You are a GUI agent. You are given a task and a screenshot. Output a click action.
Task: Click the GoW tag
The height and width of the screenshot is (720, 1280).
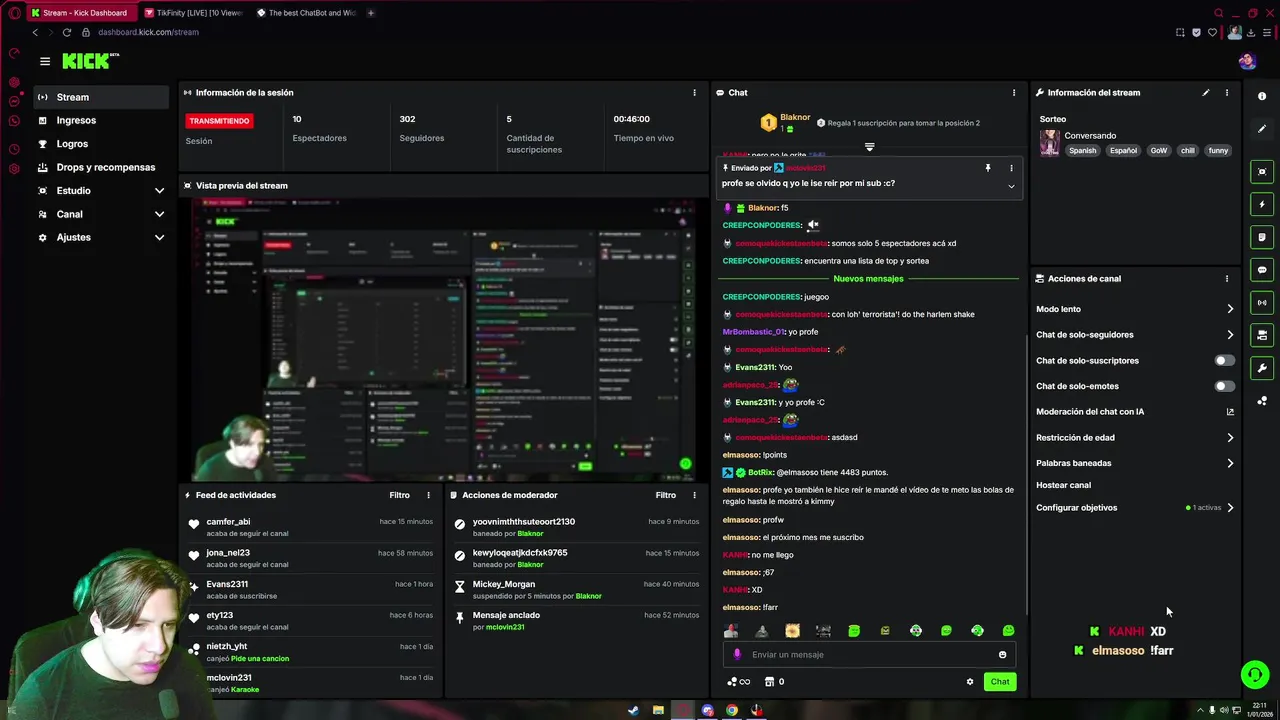point(1158,151)
